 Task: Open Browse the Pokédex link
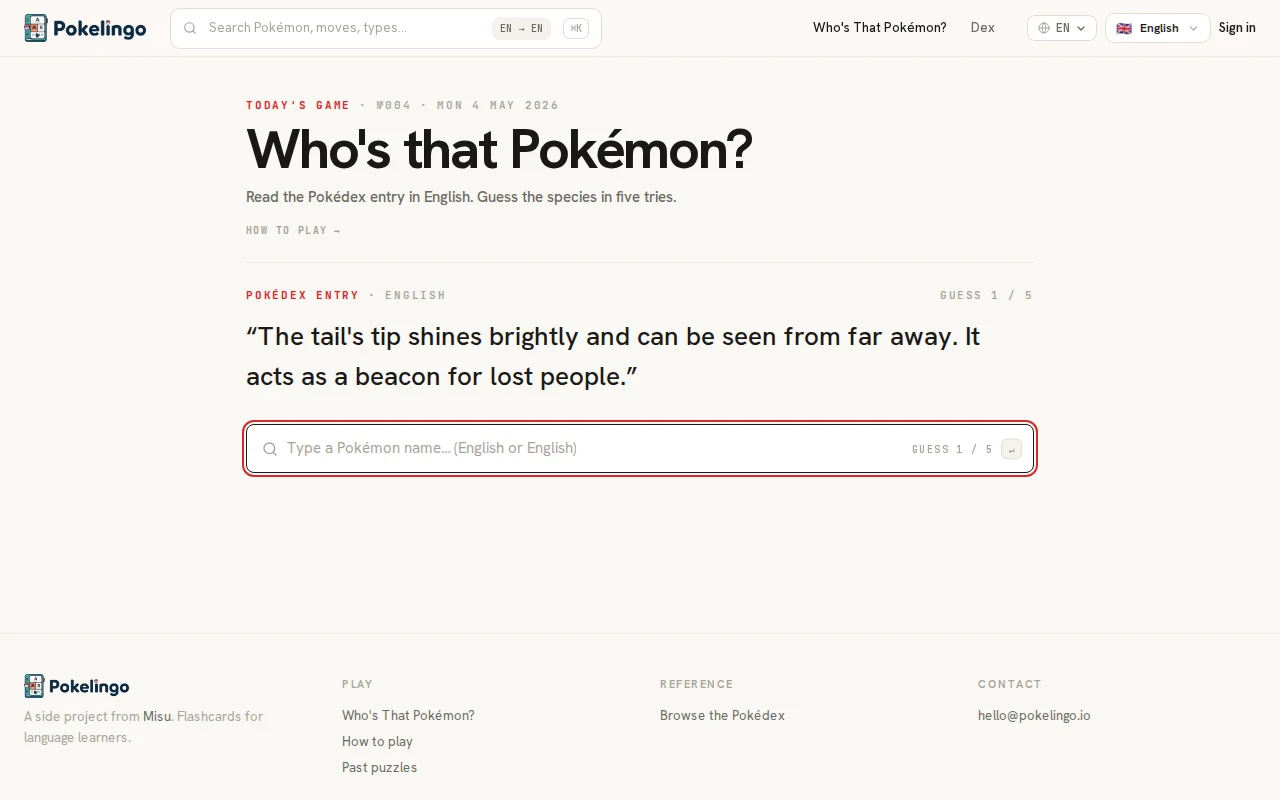click(722, 715)
